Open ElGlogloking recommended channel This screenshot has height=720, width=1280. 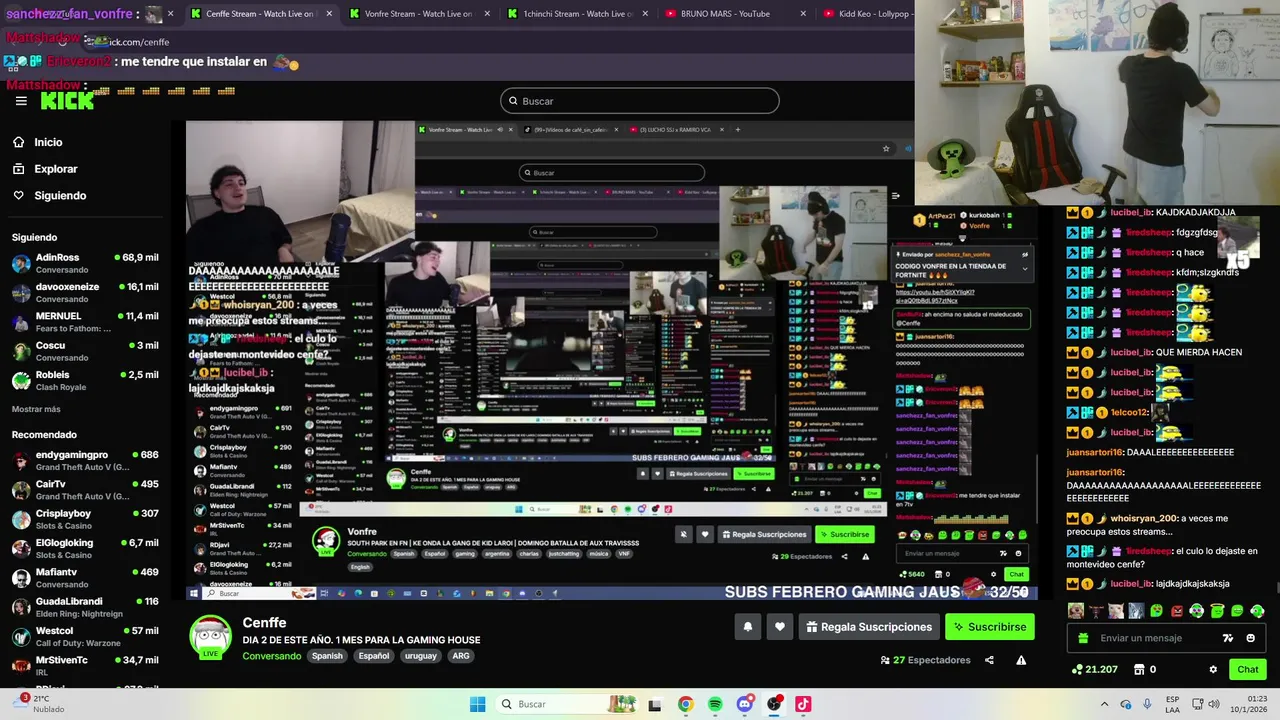85,548
